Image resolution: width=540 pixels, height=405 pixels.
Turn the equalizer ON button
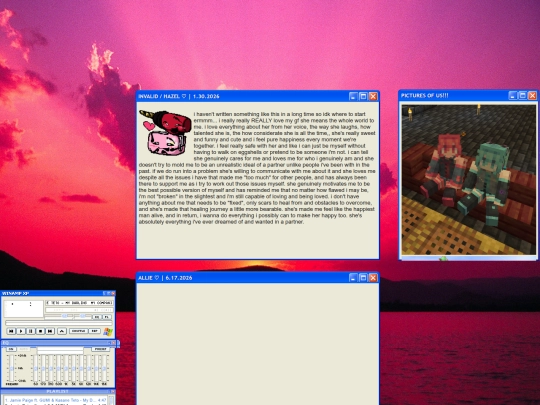click(11, 349)
